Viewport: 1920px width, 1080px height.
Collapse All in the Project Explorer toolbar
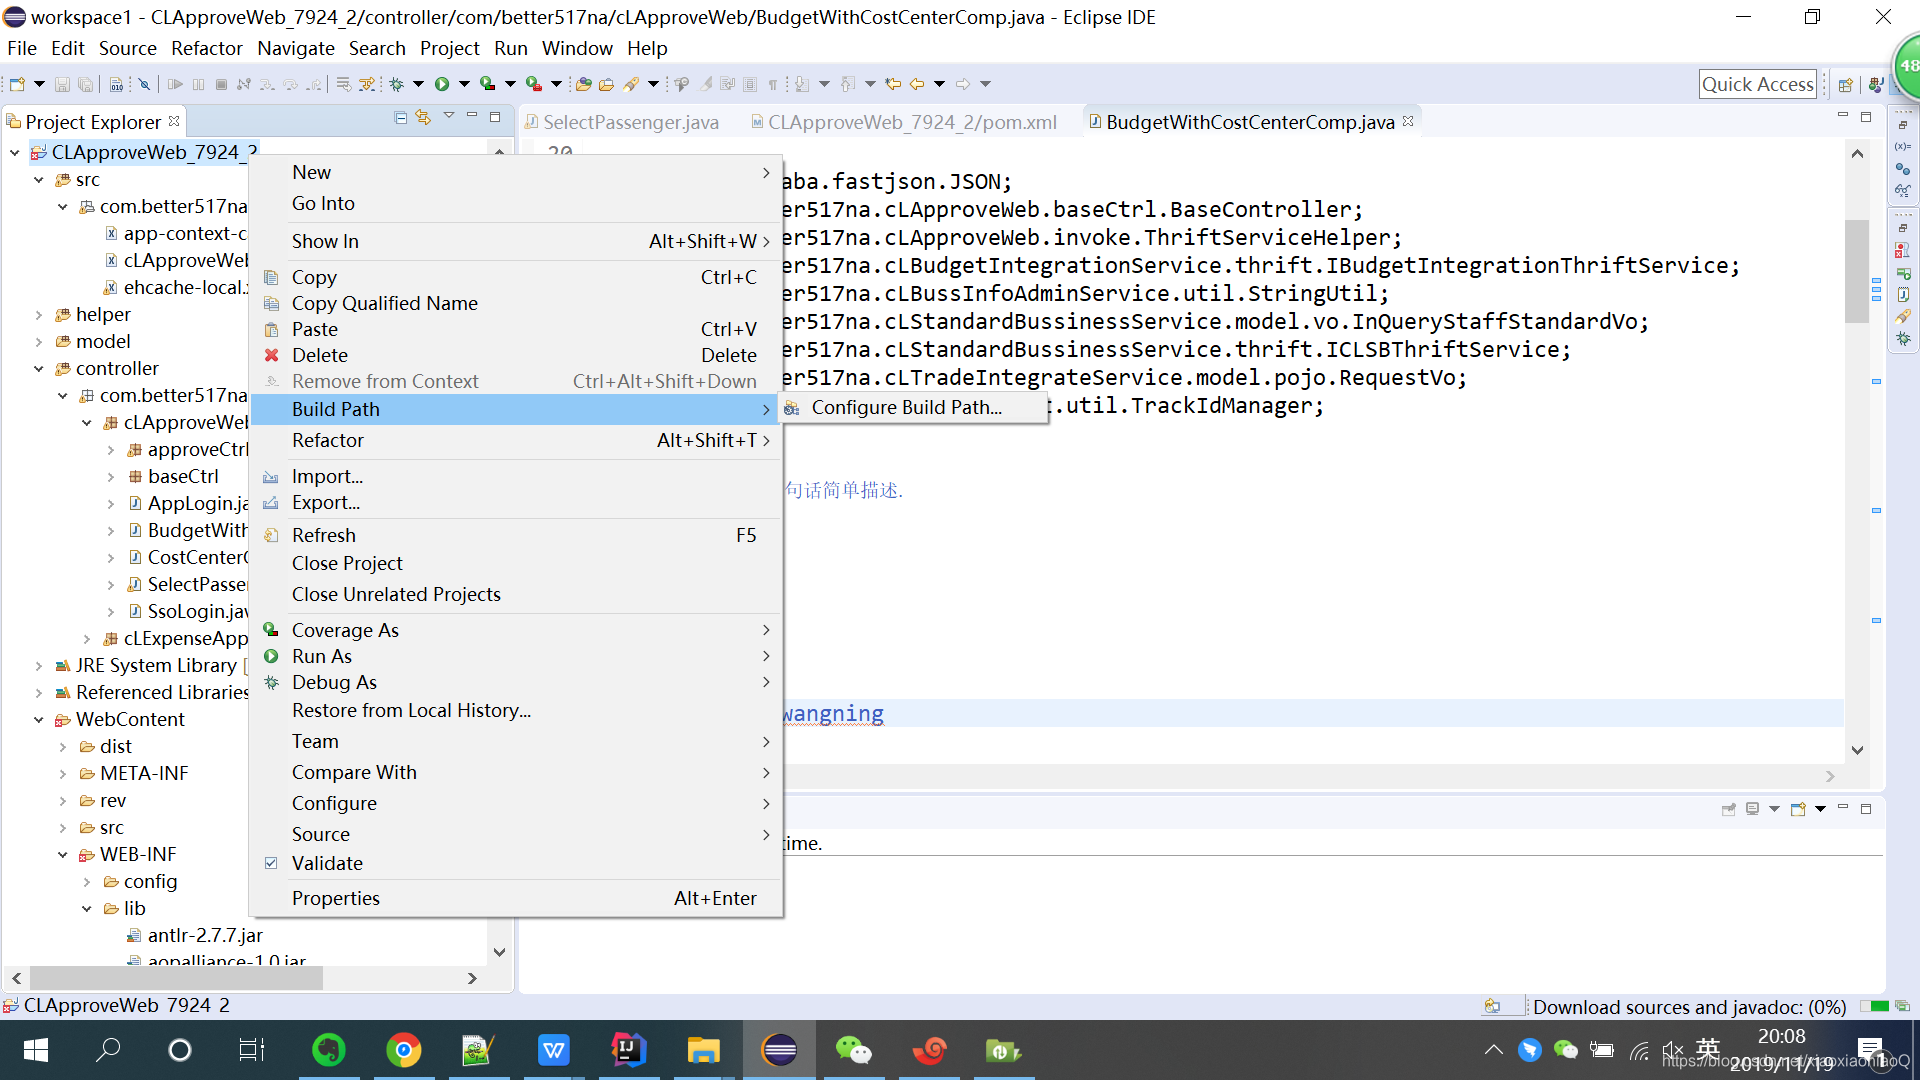tap(400, 117)
